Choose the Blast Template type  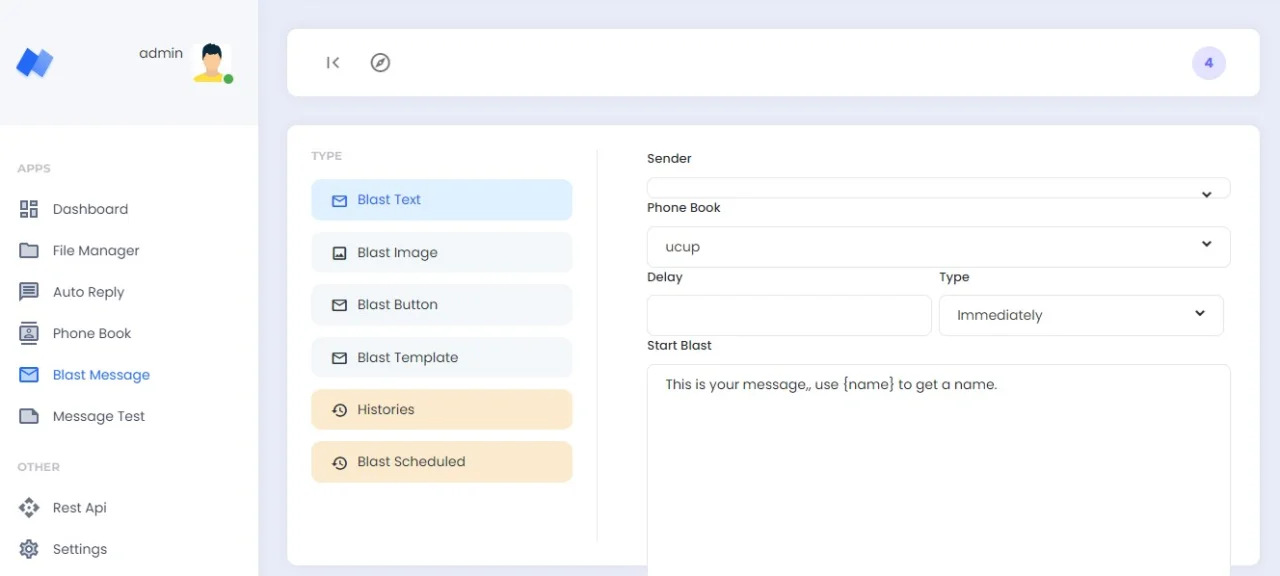(442, 357)
